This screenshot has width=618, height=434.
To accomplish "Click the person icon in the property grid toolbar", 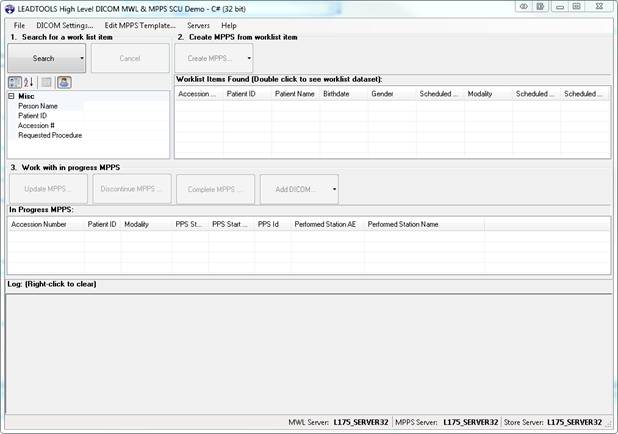I will [63, 82].
